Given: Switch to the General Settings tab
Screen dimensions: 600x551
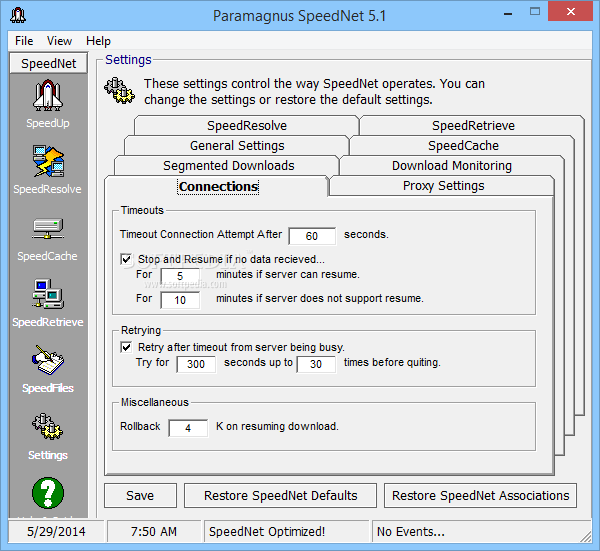Looking at the screenshot, I should tap(237, 145).
